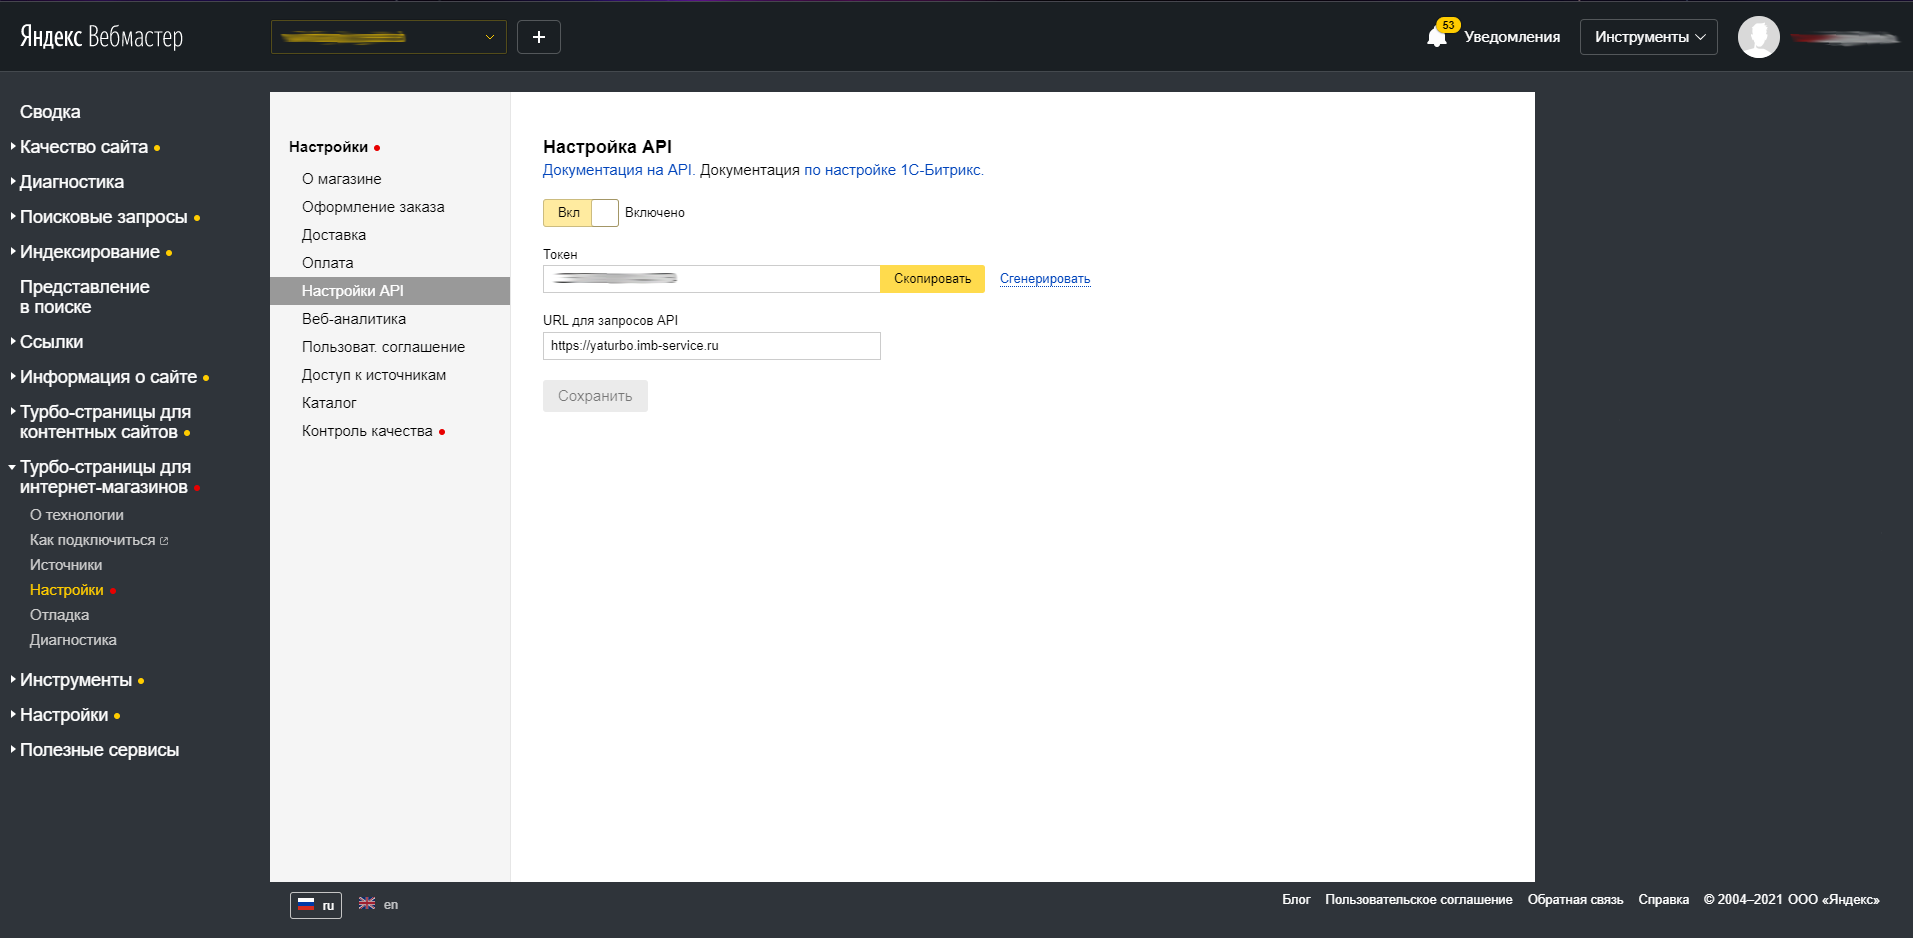Select Пользоват. соглашение settings tab
1913x938 pixels.
(383, 347)
